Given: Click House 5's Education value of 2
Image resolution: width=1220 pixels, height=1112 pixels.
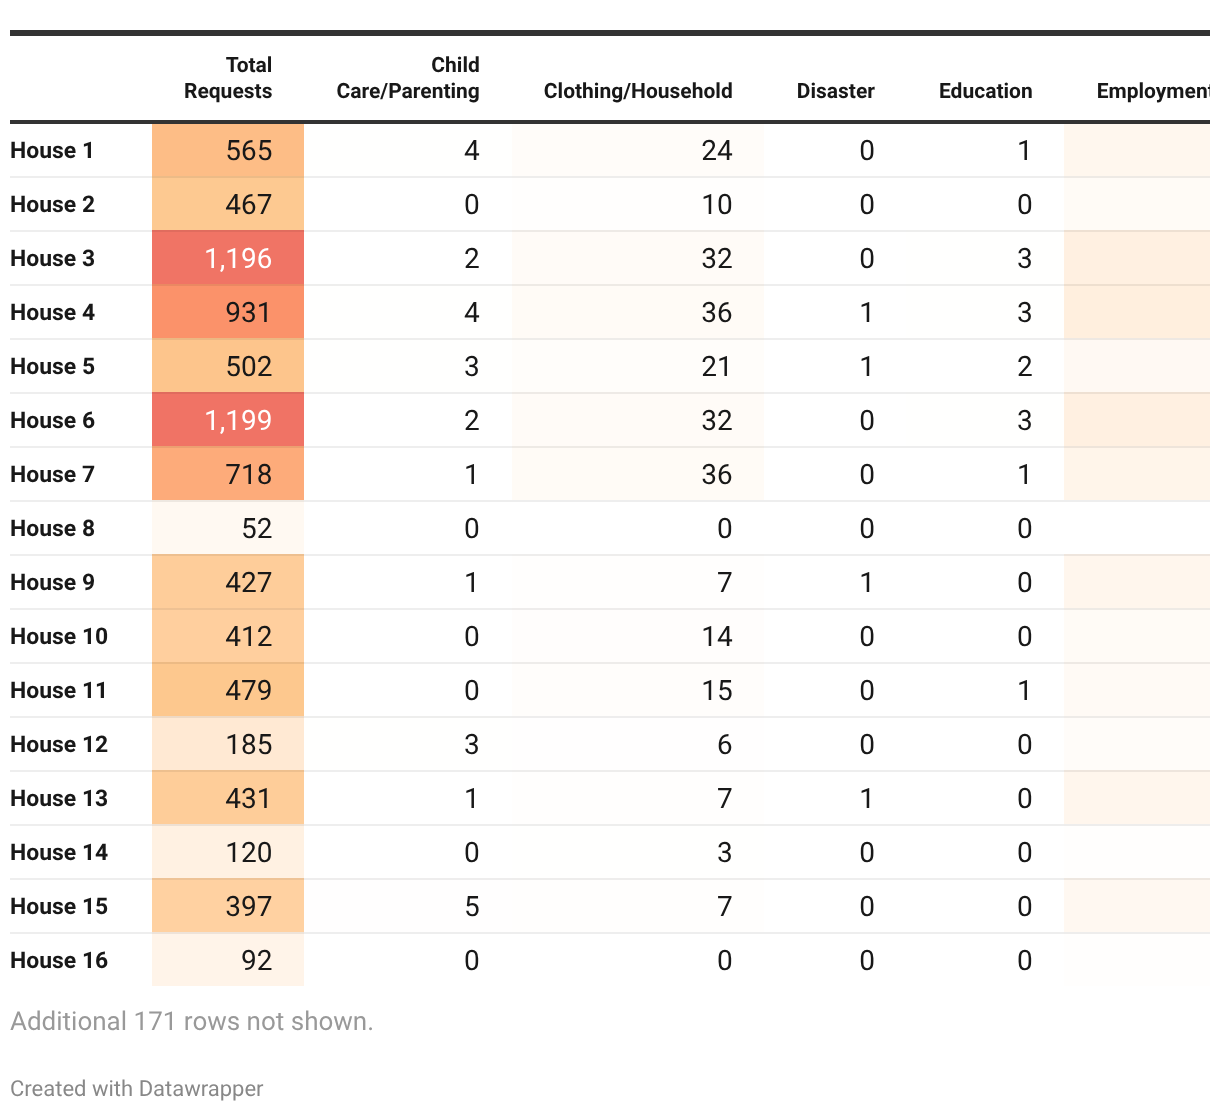Looking at the screenshot, I should coord(1024,366).
